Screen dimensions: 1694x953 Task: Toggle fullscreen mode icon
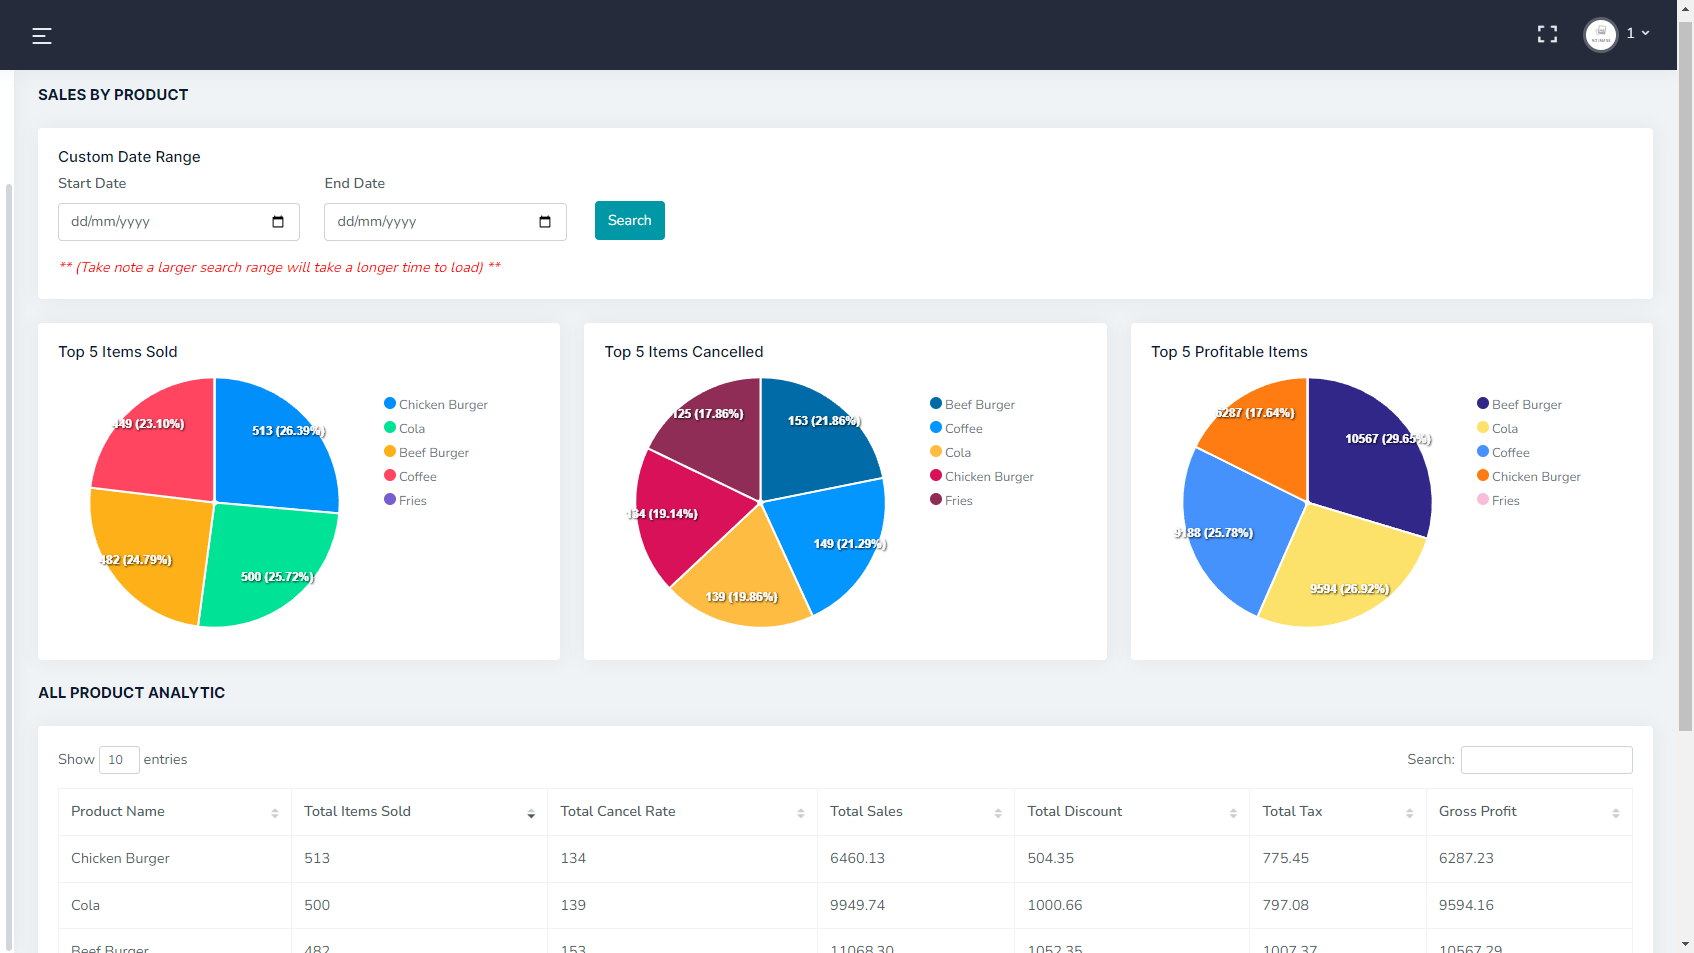tap(1547, 35)
